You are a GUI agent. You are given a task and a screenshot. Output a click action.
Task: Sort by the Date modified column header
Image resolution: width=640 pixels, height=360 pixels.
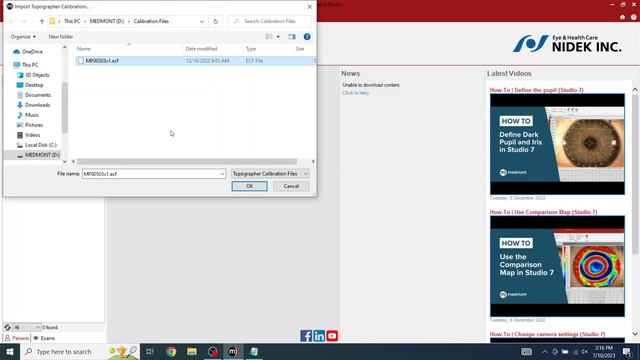(x=201, y=49)
